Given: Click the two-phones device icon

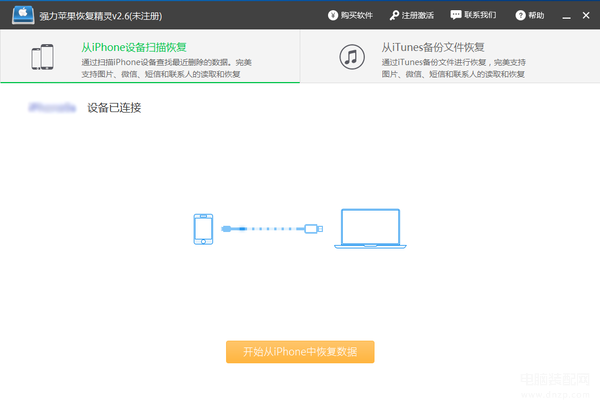Looking at the screenshot, I should click(42, 57).
